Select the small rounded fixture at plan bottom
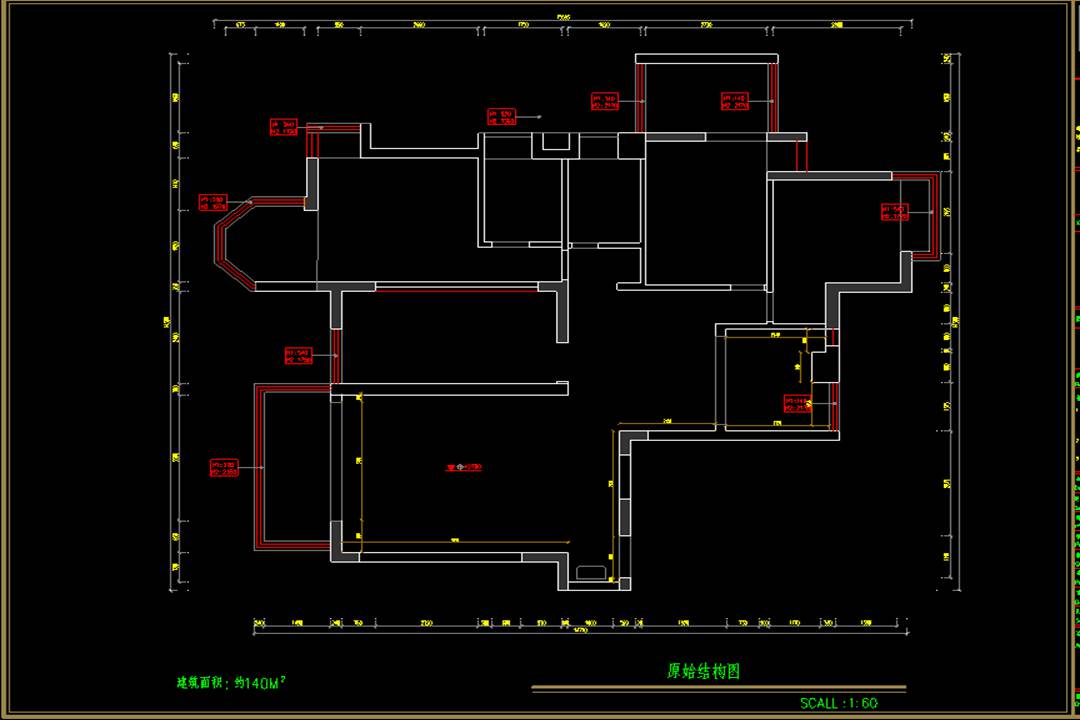 590,573
